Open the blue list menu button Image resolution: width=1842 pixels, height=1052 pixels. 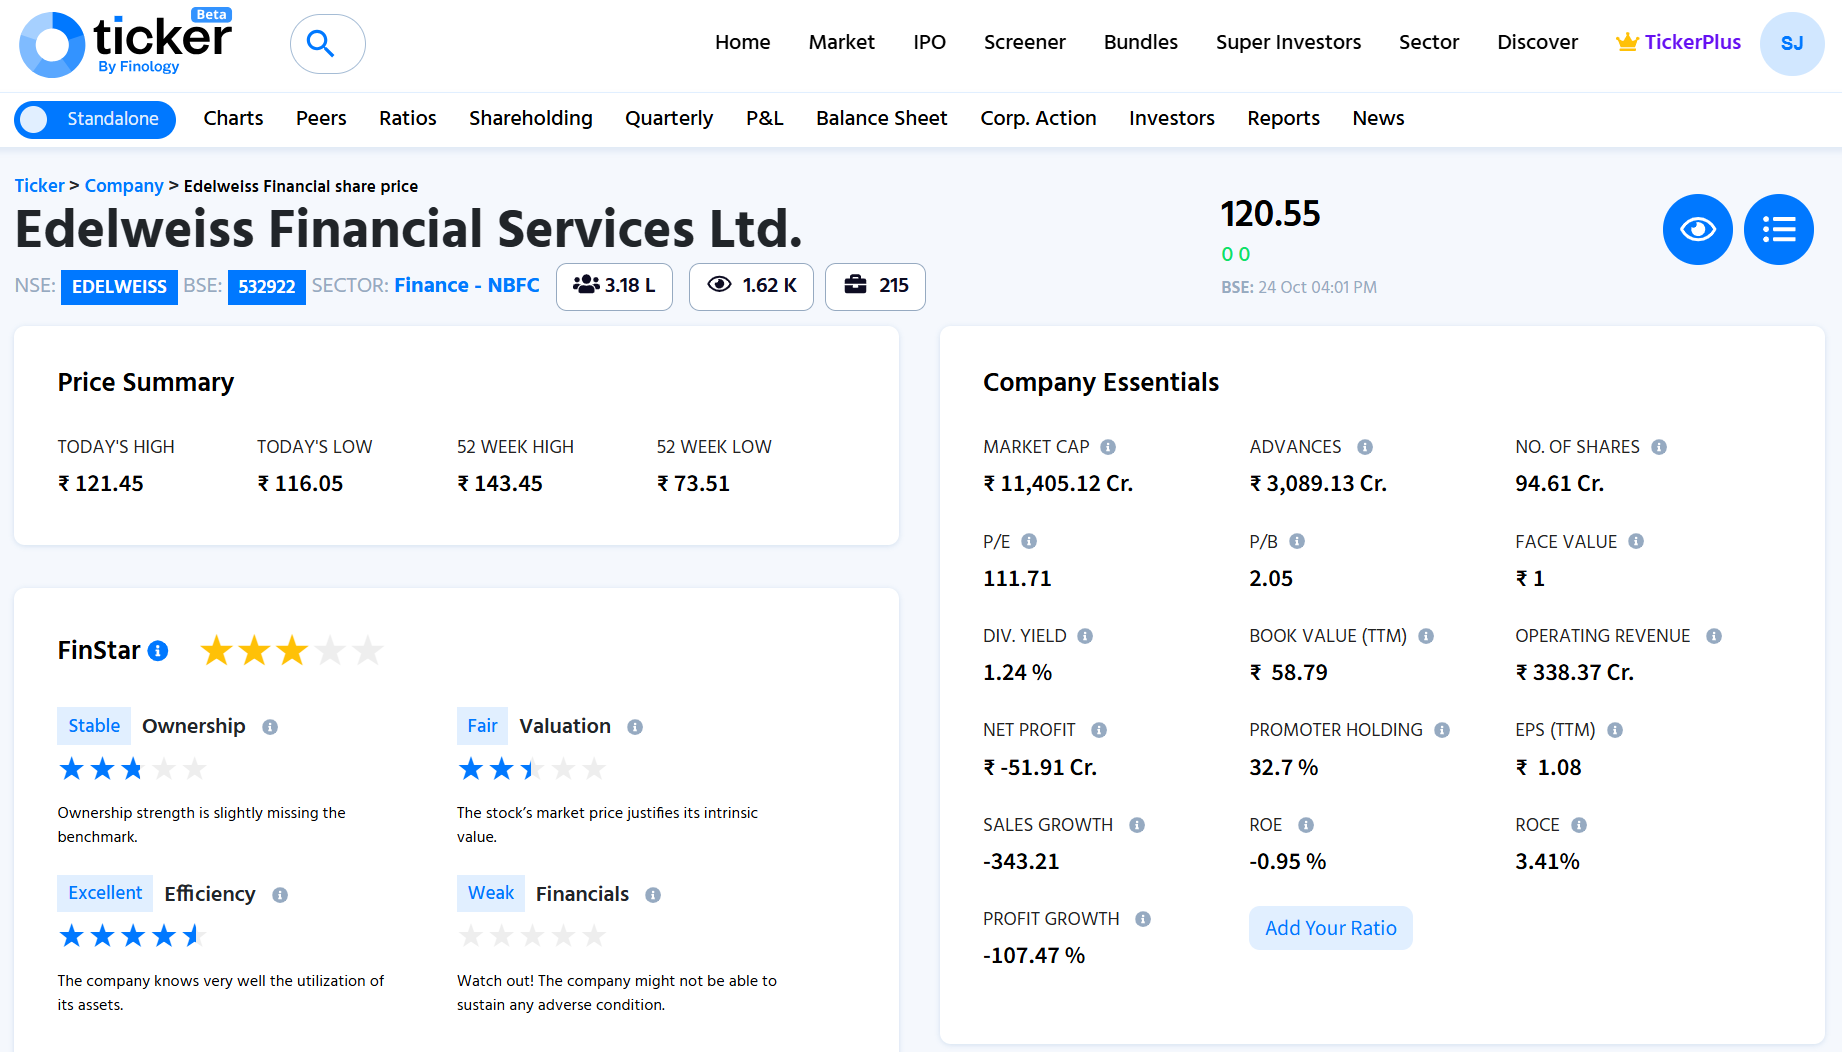pyautogui.click(x=1778, y=230)
